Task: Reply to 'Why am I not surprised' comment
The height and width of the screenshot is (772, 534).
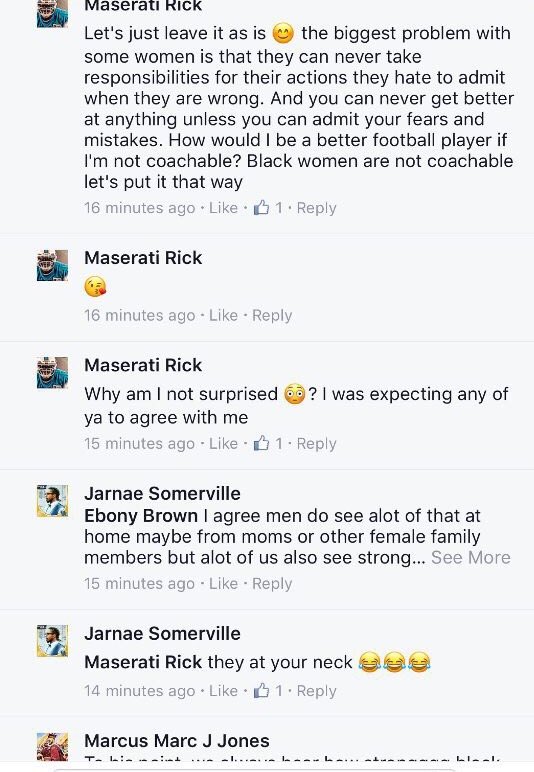Action: point(316,444)
